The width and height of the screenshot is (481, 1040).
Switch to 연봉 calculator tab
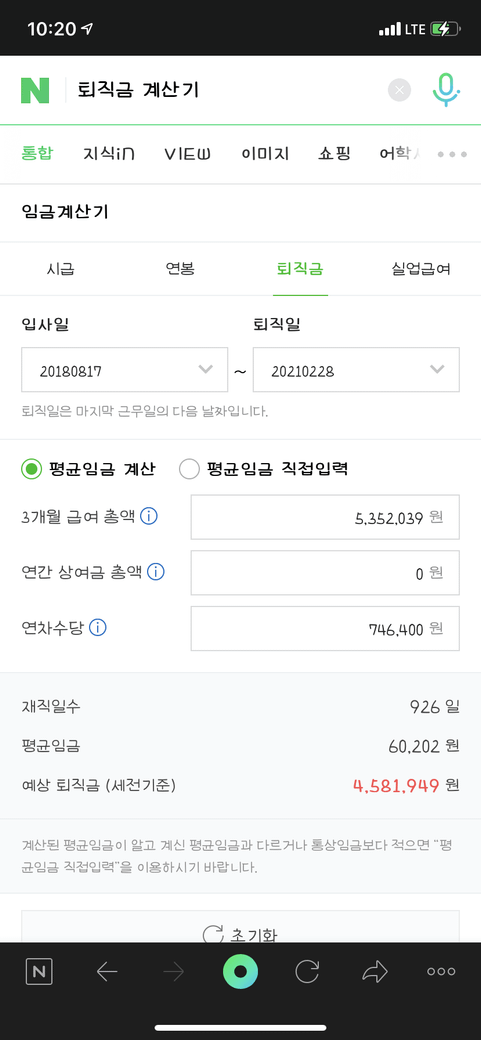pos(180,269)
